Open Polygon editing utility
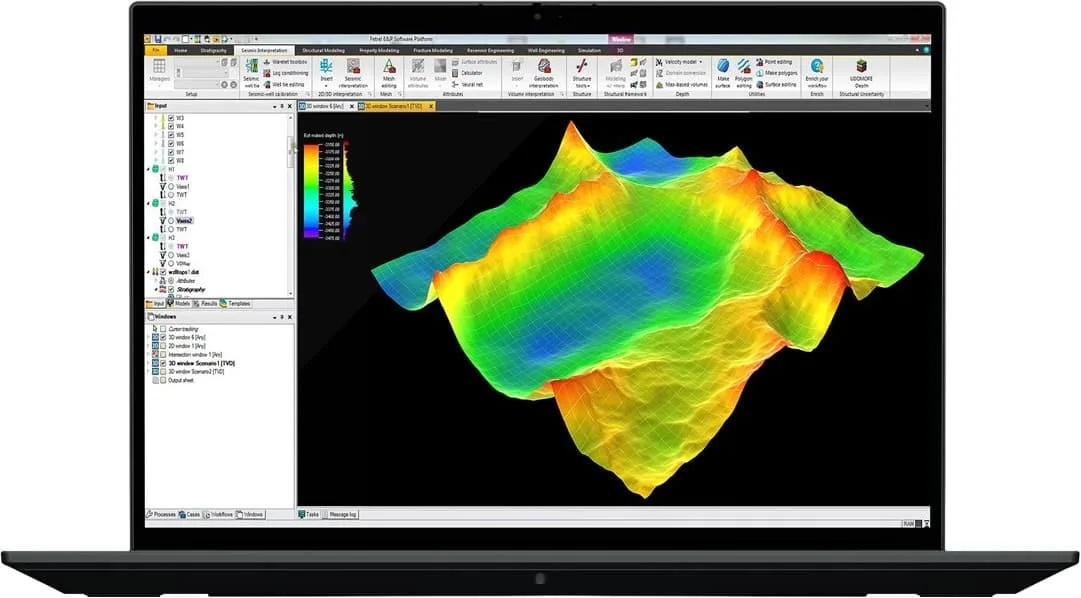This screenshot has height=598, width=1081. 743,72
